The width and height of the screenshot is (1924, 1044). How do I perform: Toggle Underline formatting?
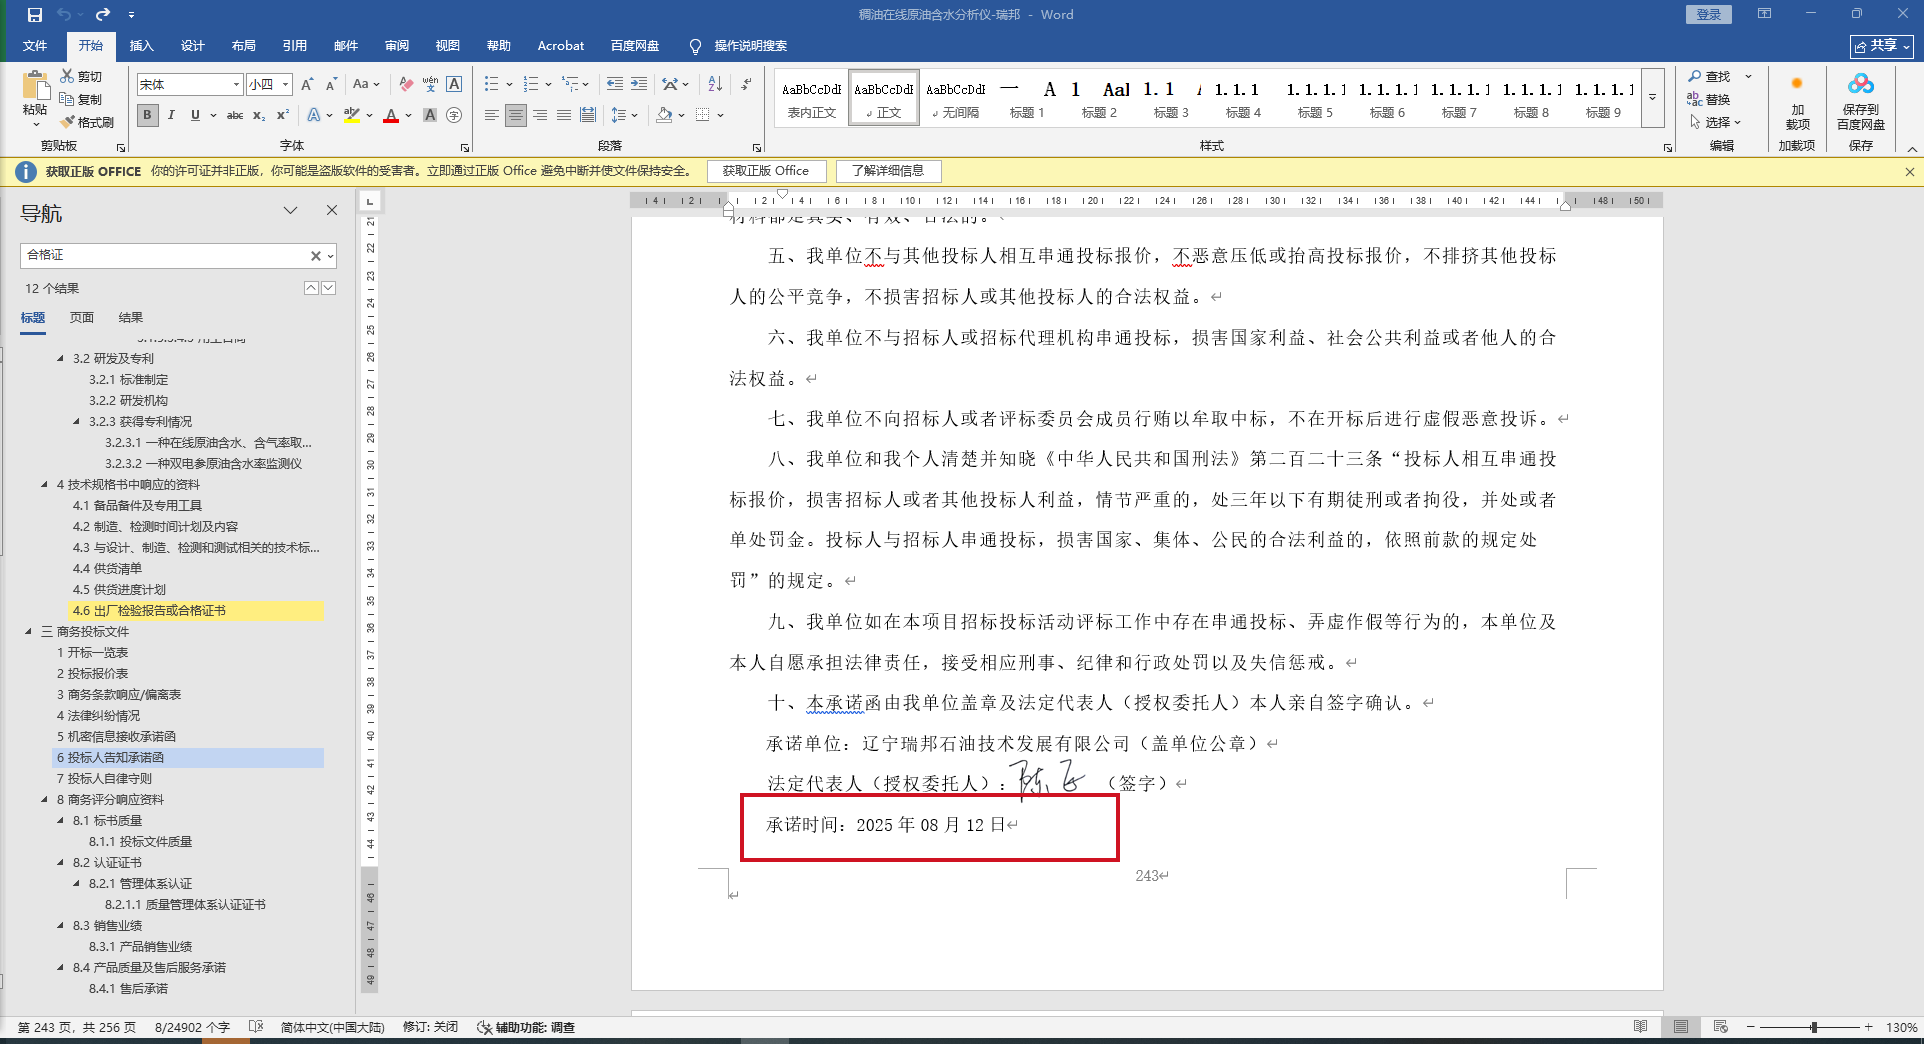195,115
